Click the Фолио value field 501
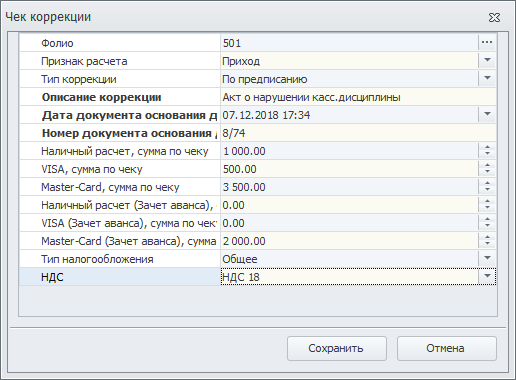 click(x=349, y=43)
